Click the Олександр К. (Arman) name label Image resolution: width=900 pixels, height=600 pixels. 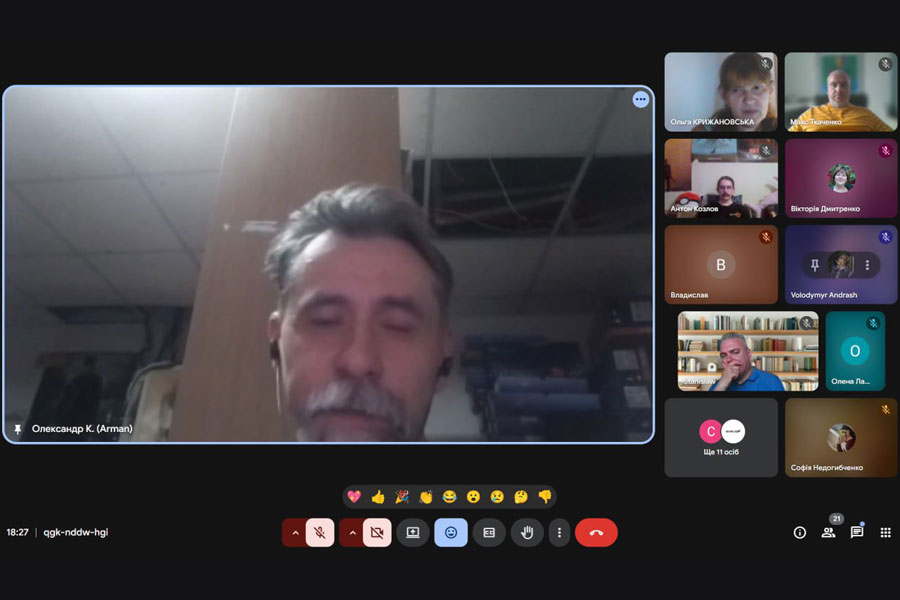click(x=82, y=429)
